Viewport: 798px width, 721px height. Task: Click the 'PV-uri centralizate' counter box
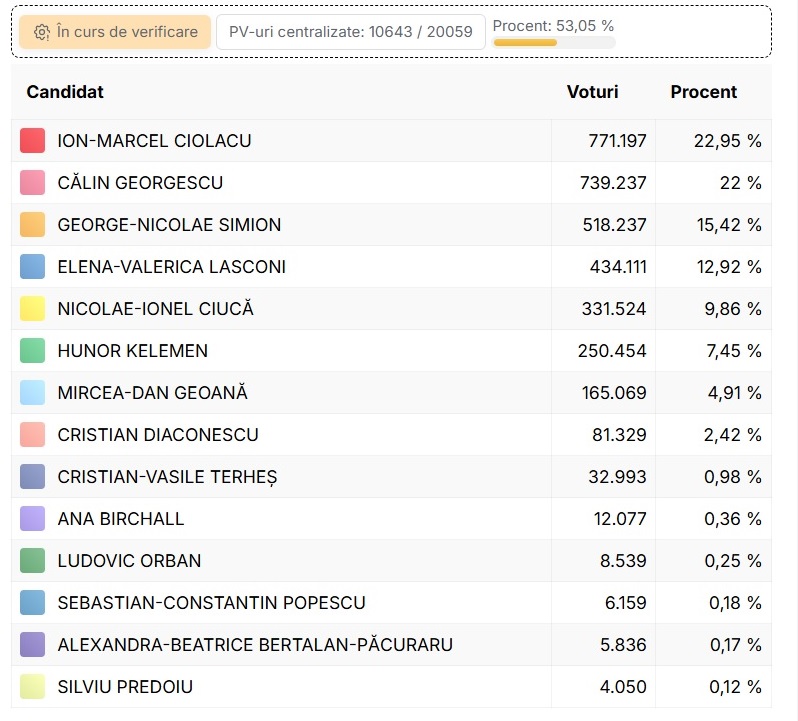pyautogui.click(x=350, y=32)
